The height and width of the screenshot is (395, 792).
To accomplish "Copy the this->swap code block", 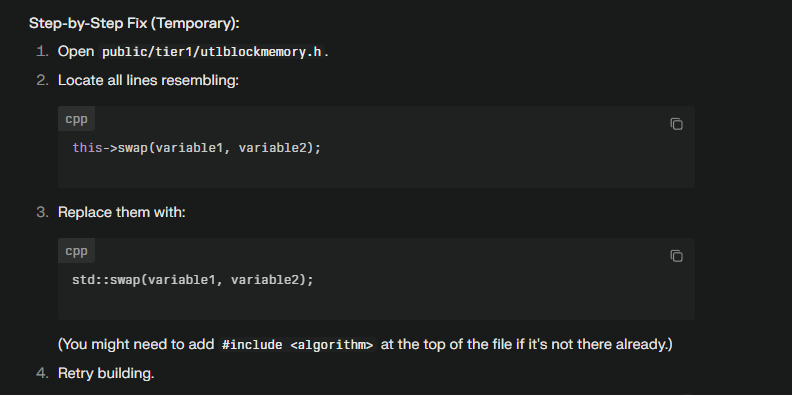I will pos(676,124).
